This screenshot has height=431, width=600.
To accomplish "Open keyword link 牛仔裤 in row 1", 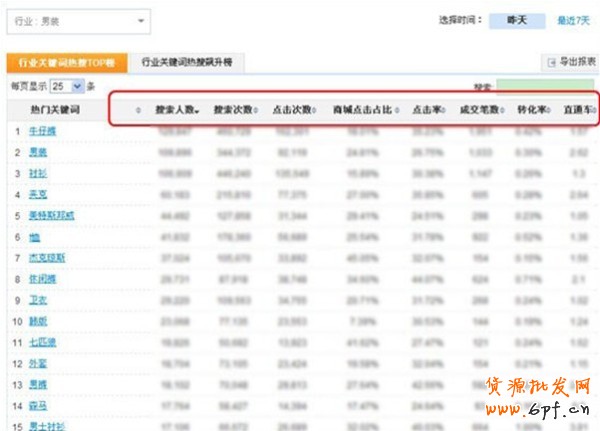I will (x=41, y=131).
